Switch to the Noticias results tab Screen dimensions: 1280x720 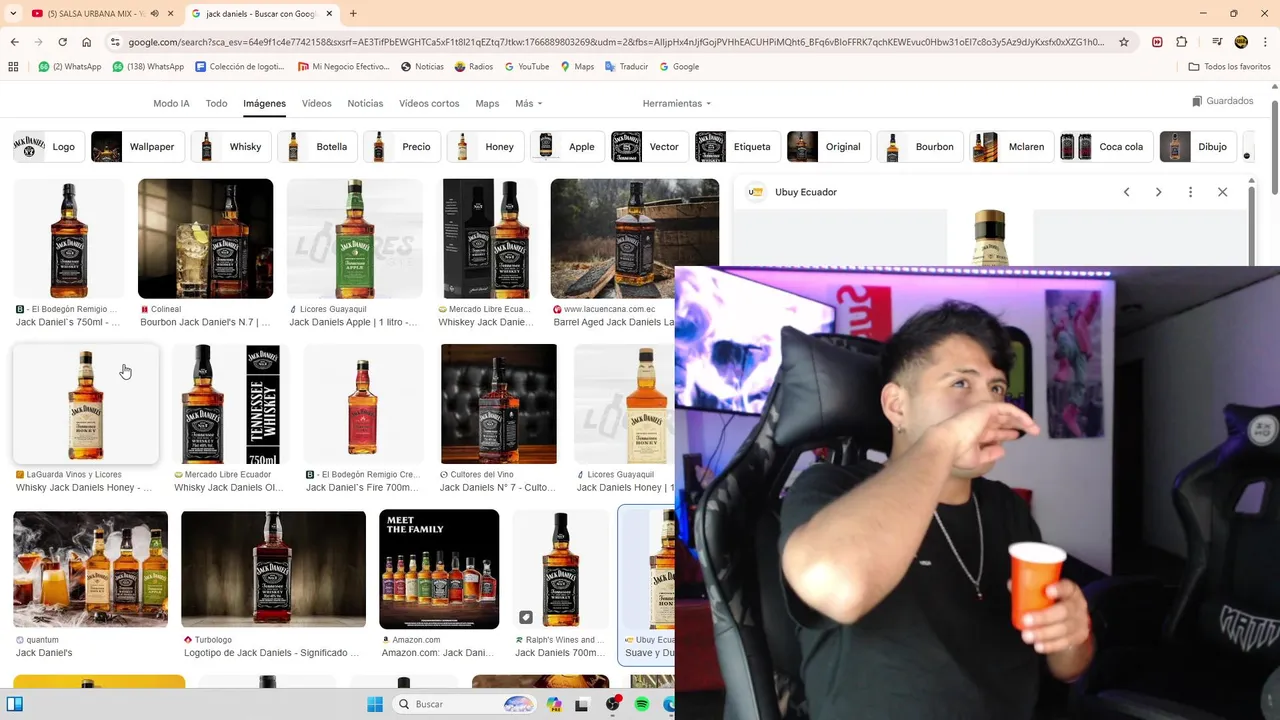(x=365, y=103)
